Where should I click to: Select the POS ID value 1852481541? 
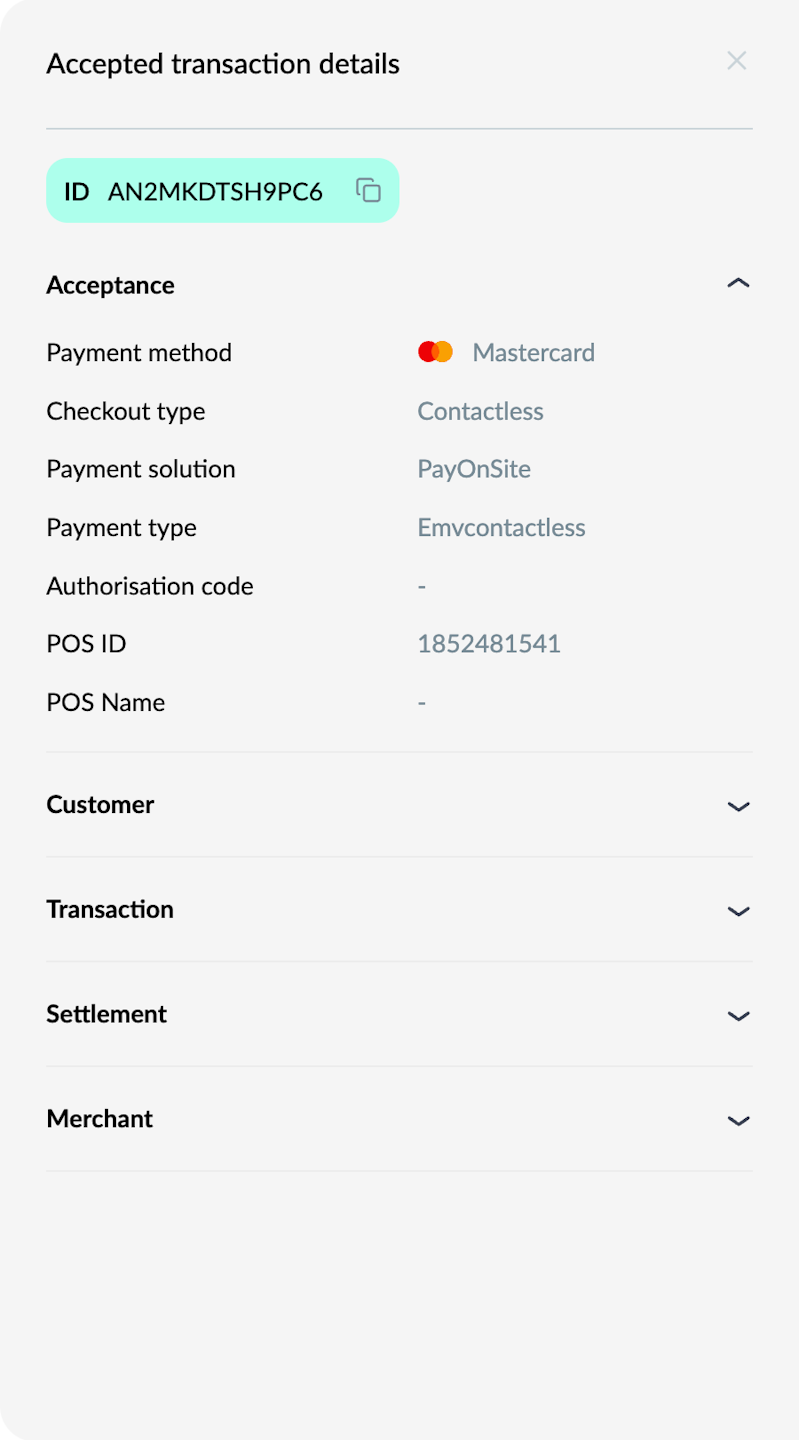tap(489, 644)
